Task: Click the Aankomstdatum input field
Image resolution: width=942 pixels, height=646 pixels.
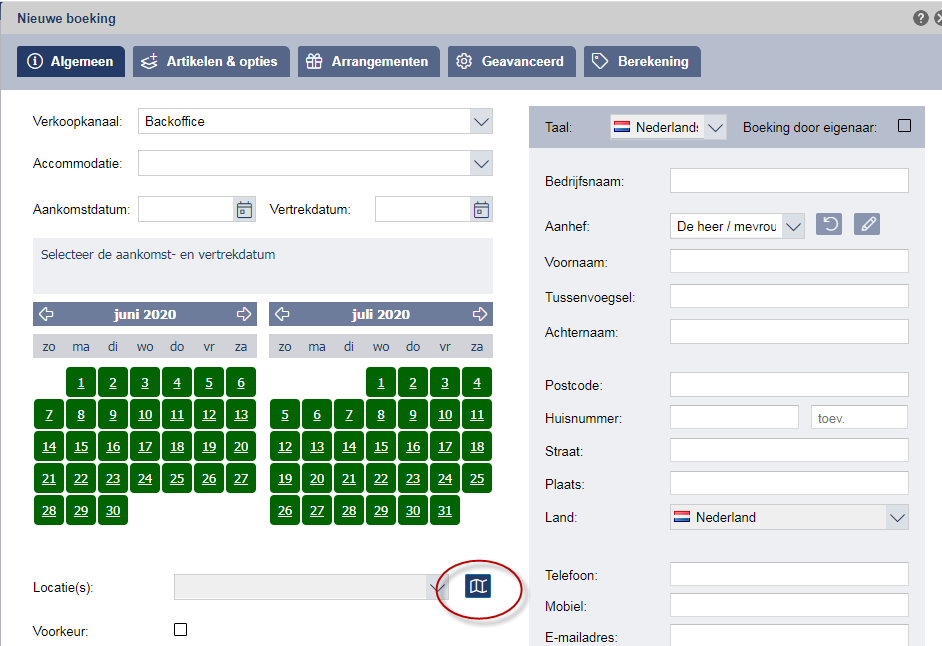Action: [x=186, y=210]
